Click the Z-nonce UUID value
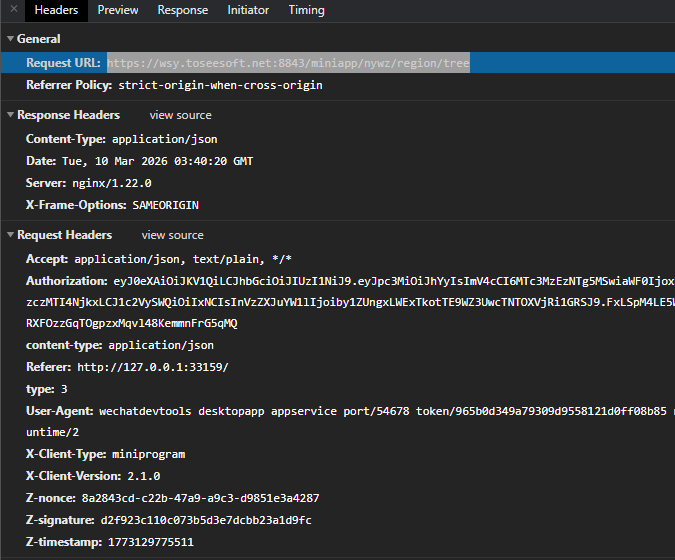Image resolution: width=675 pixels, height=560 pixels. click(201, 498)
